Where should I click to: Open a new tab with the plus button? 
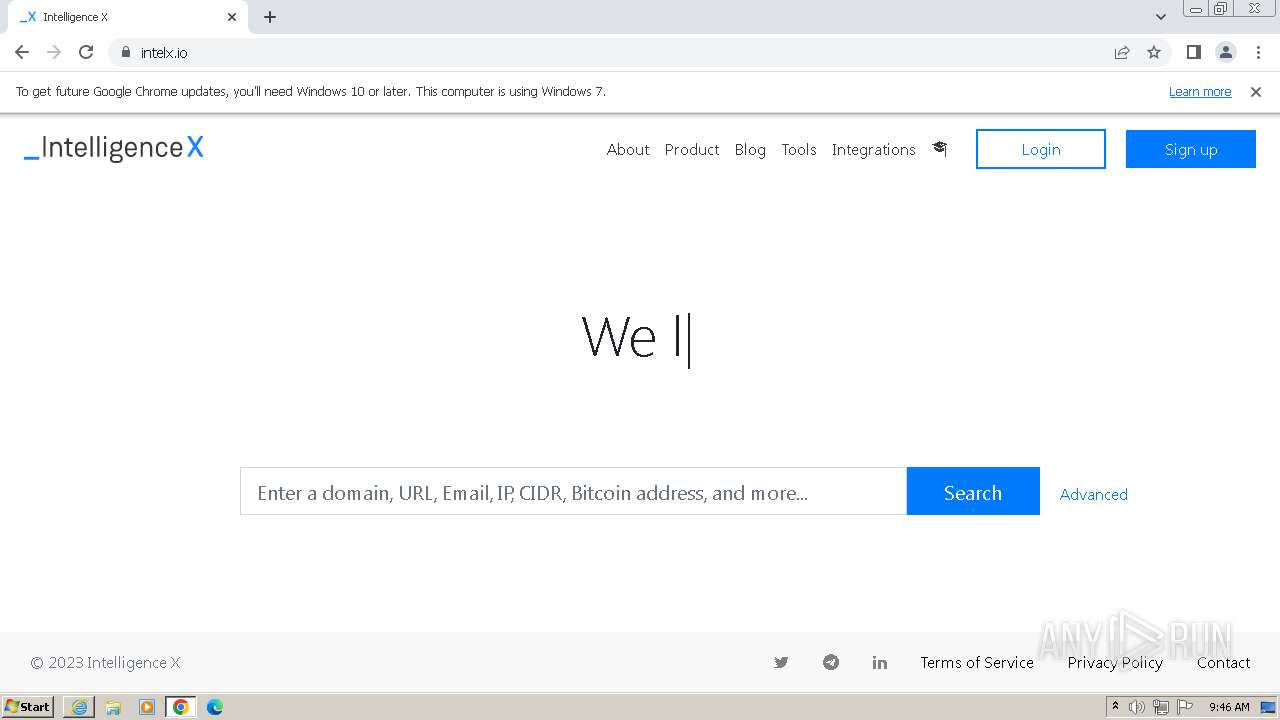pos(270,17)
